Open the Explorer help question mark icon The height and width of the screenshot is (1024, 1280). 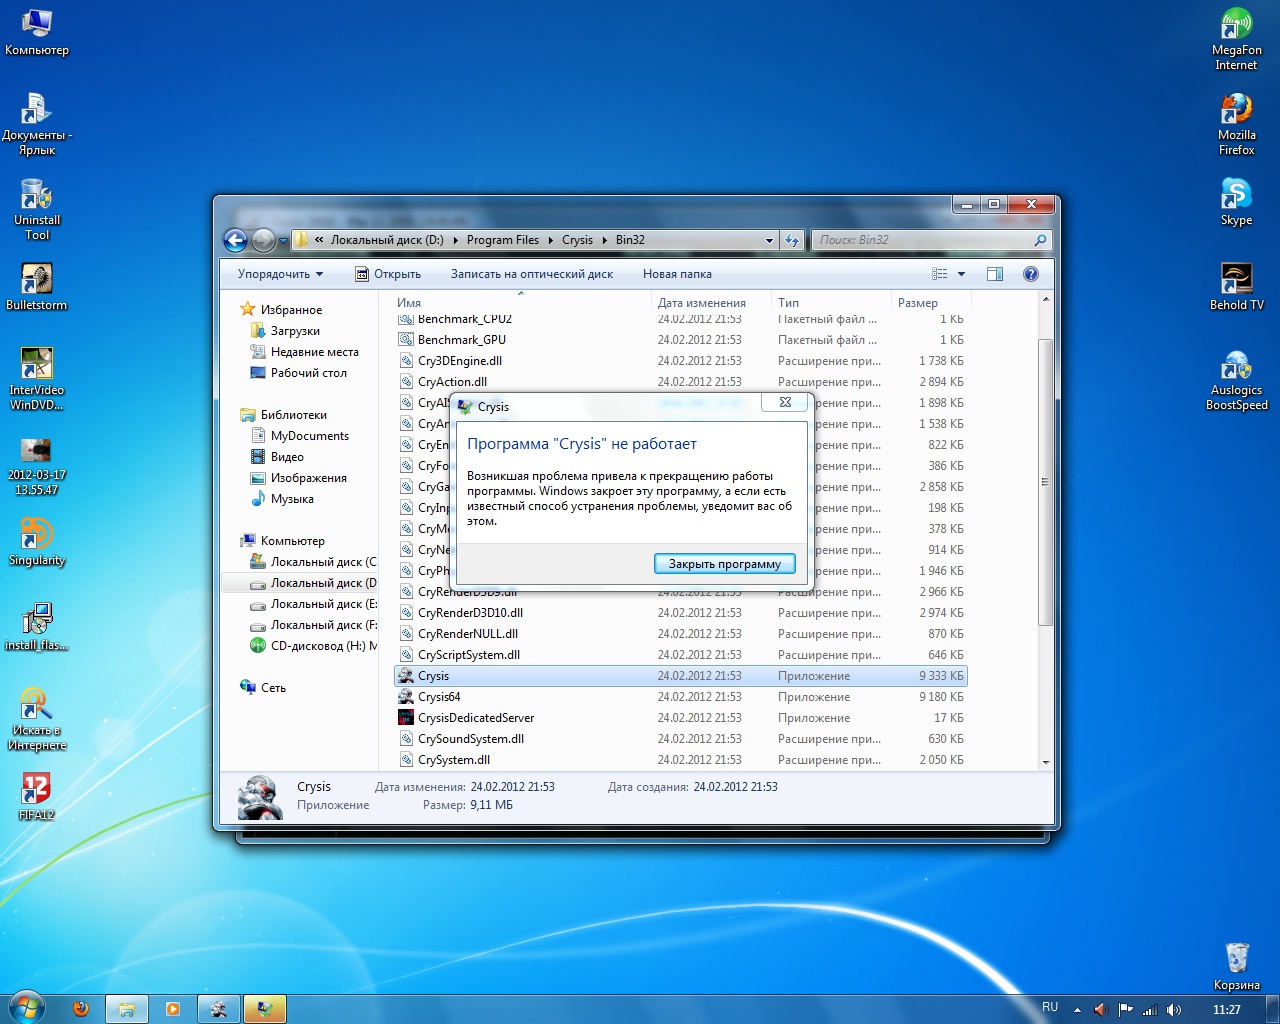point(1031,274)
